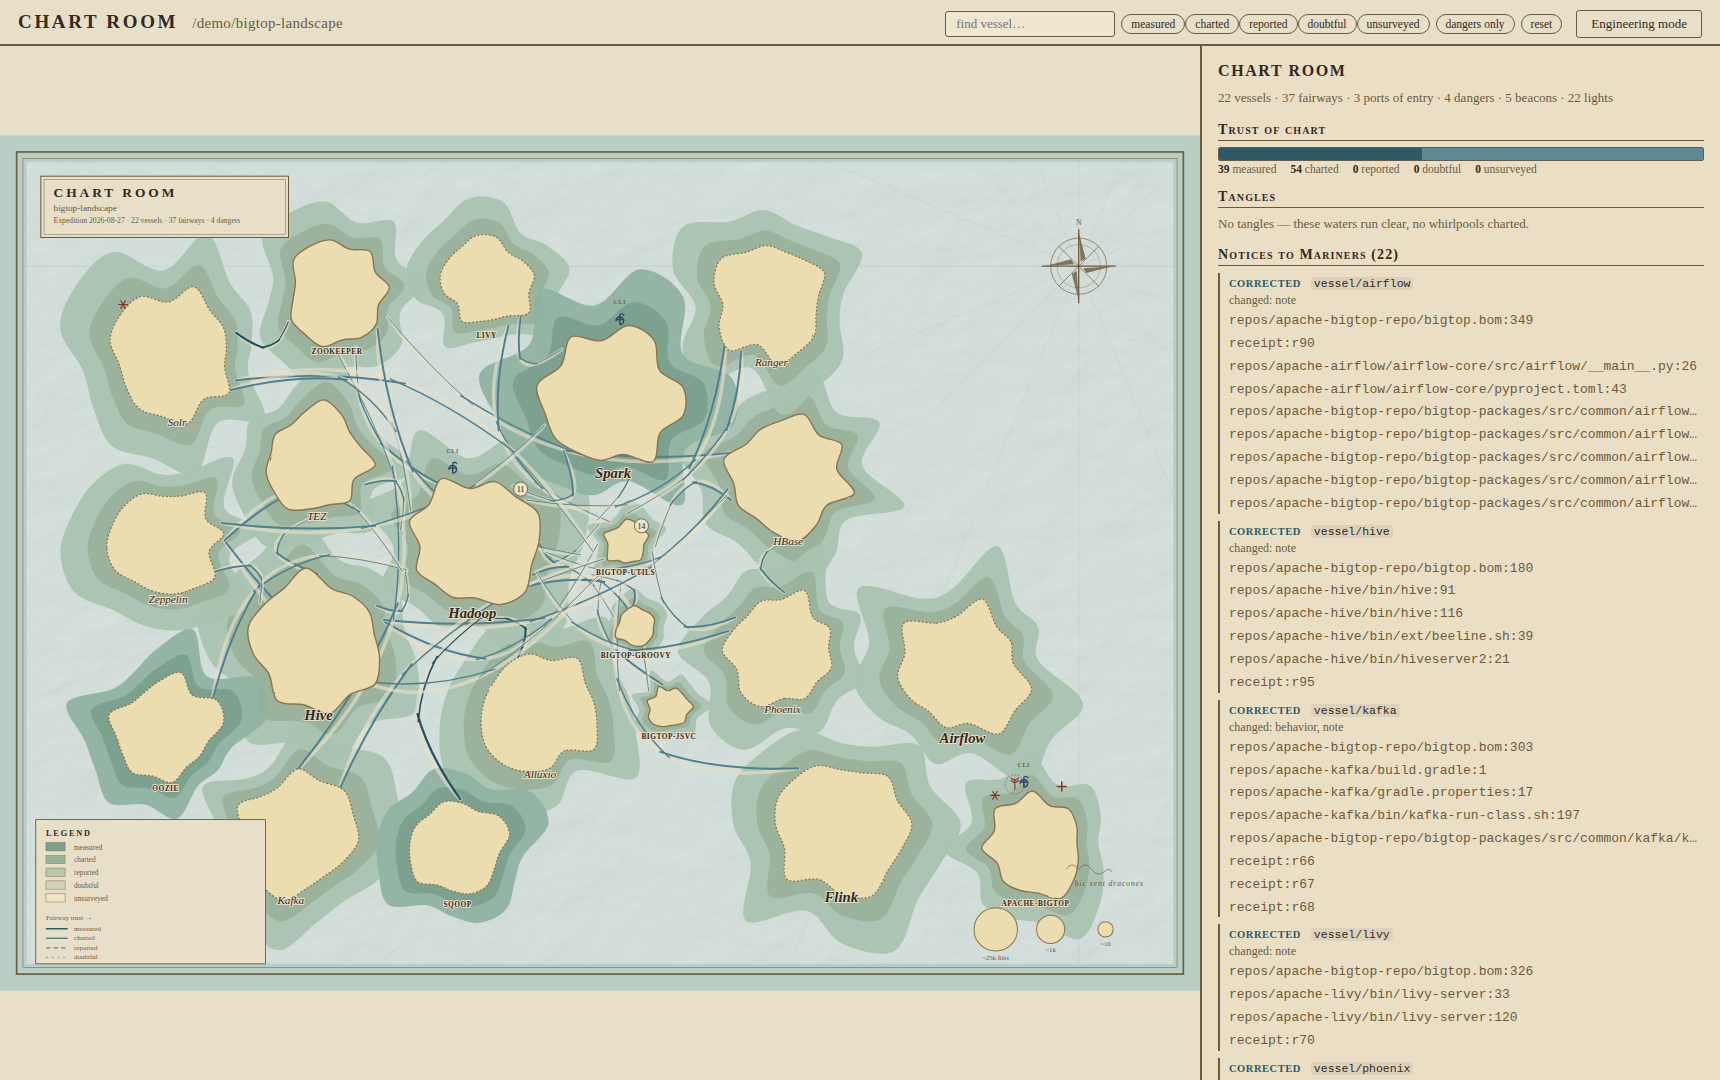This screenshot has width=1720, height=1080.
Task: Click the dark 'measured' segment of trust bar
Action: (1319, 154)
